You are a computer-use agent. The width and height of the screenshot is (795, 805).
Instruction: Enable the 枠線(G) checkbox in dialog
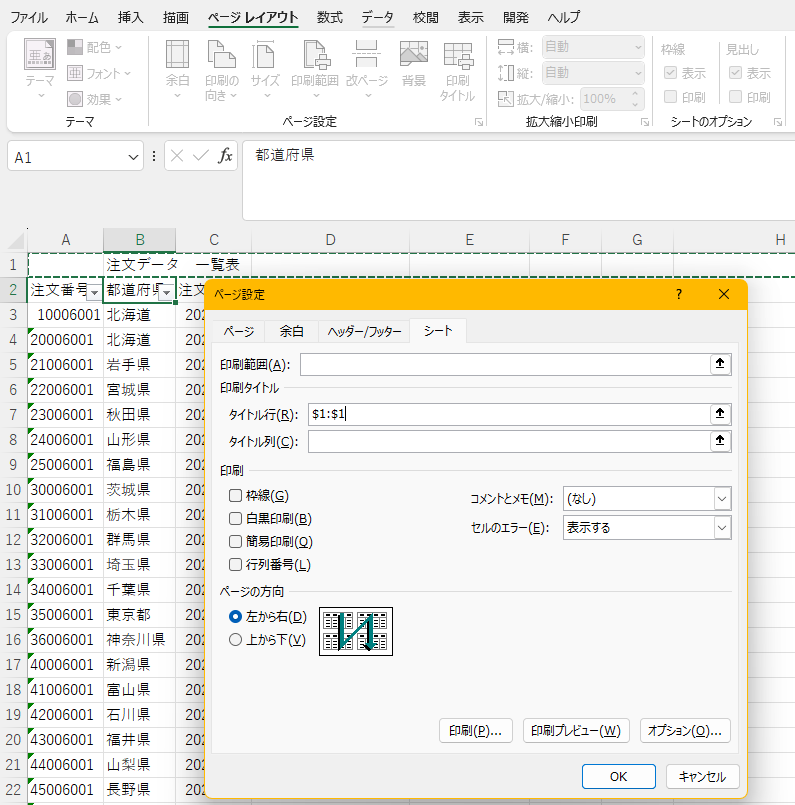[x=236, y=496]
